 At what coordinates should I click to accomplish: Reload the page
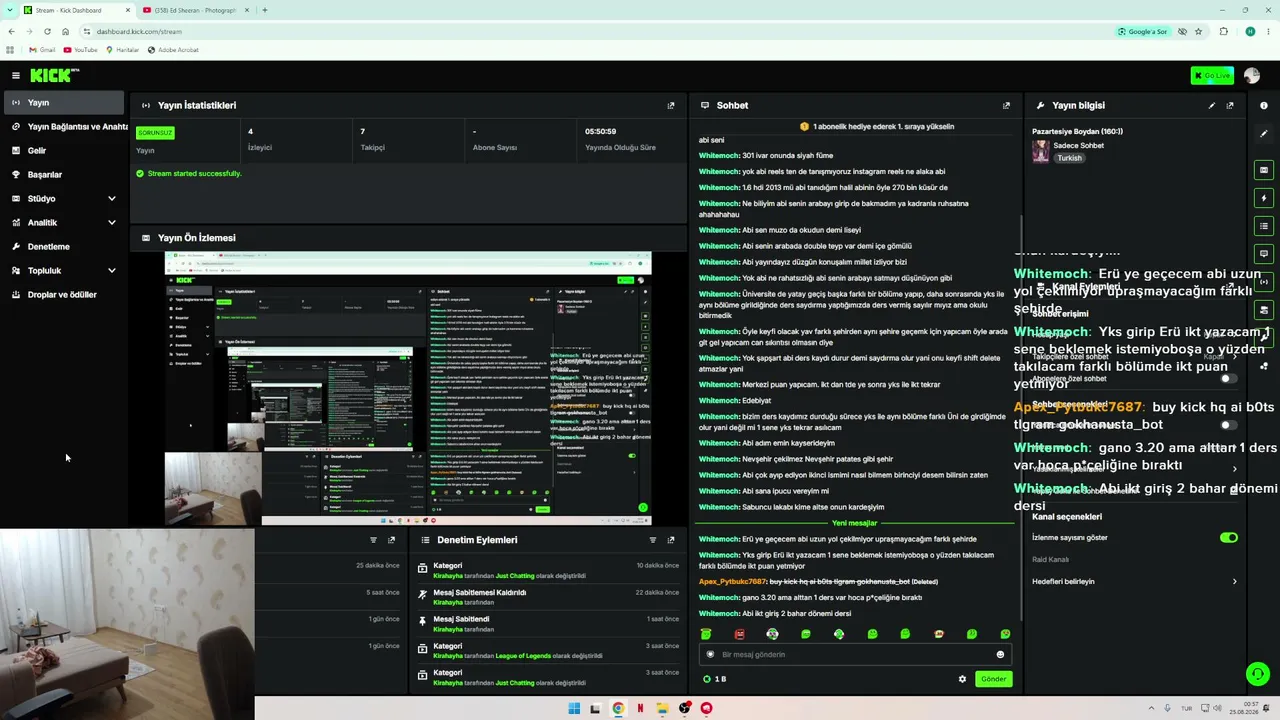pos(47,31)
